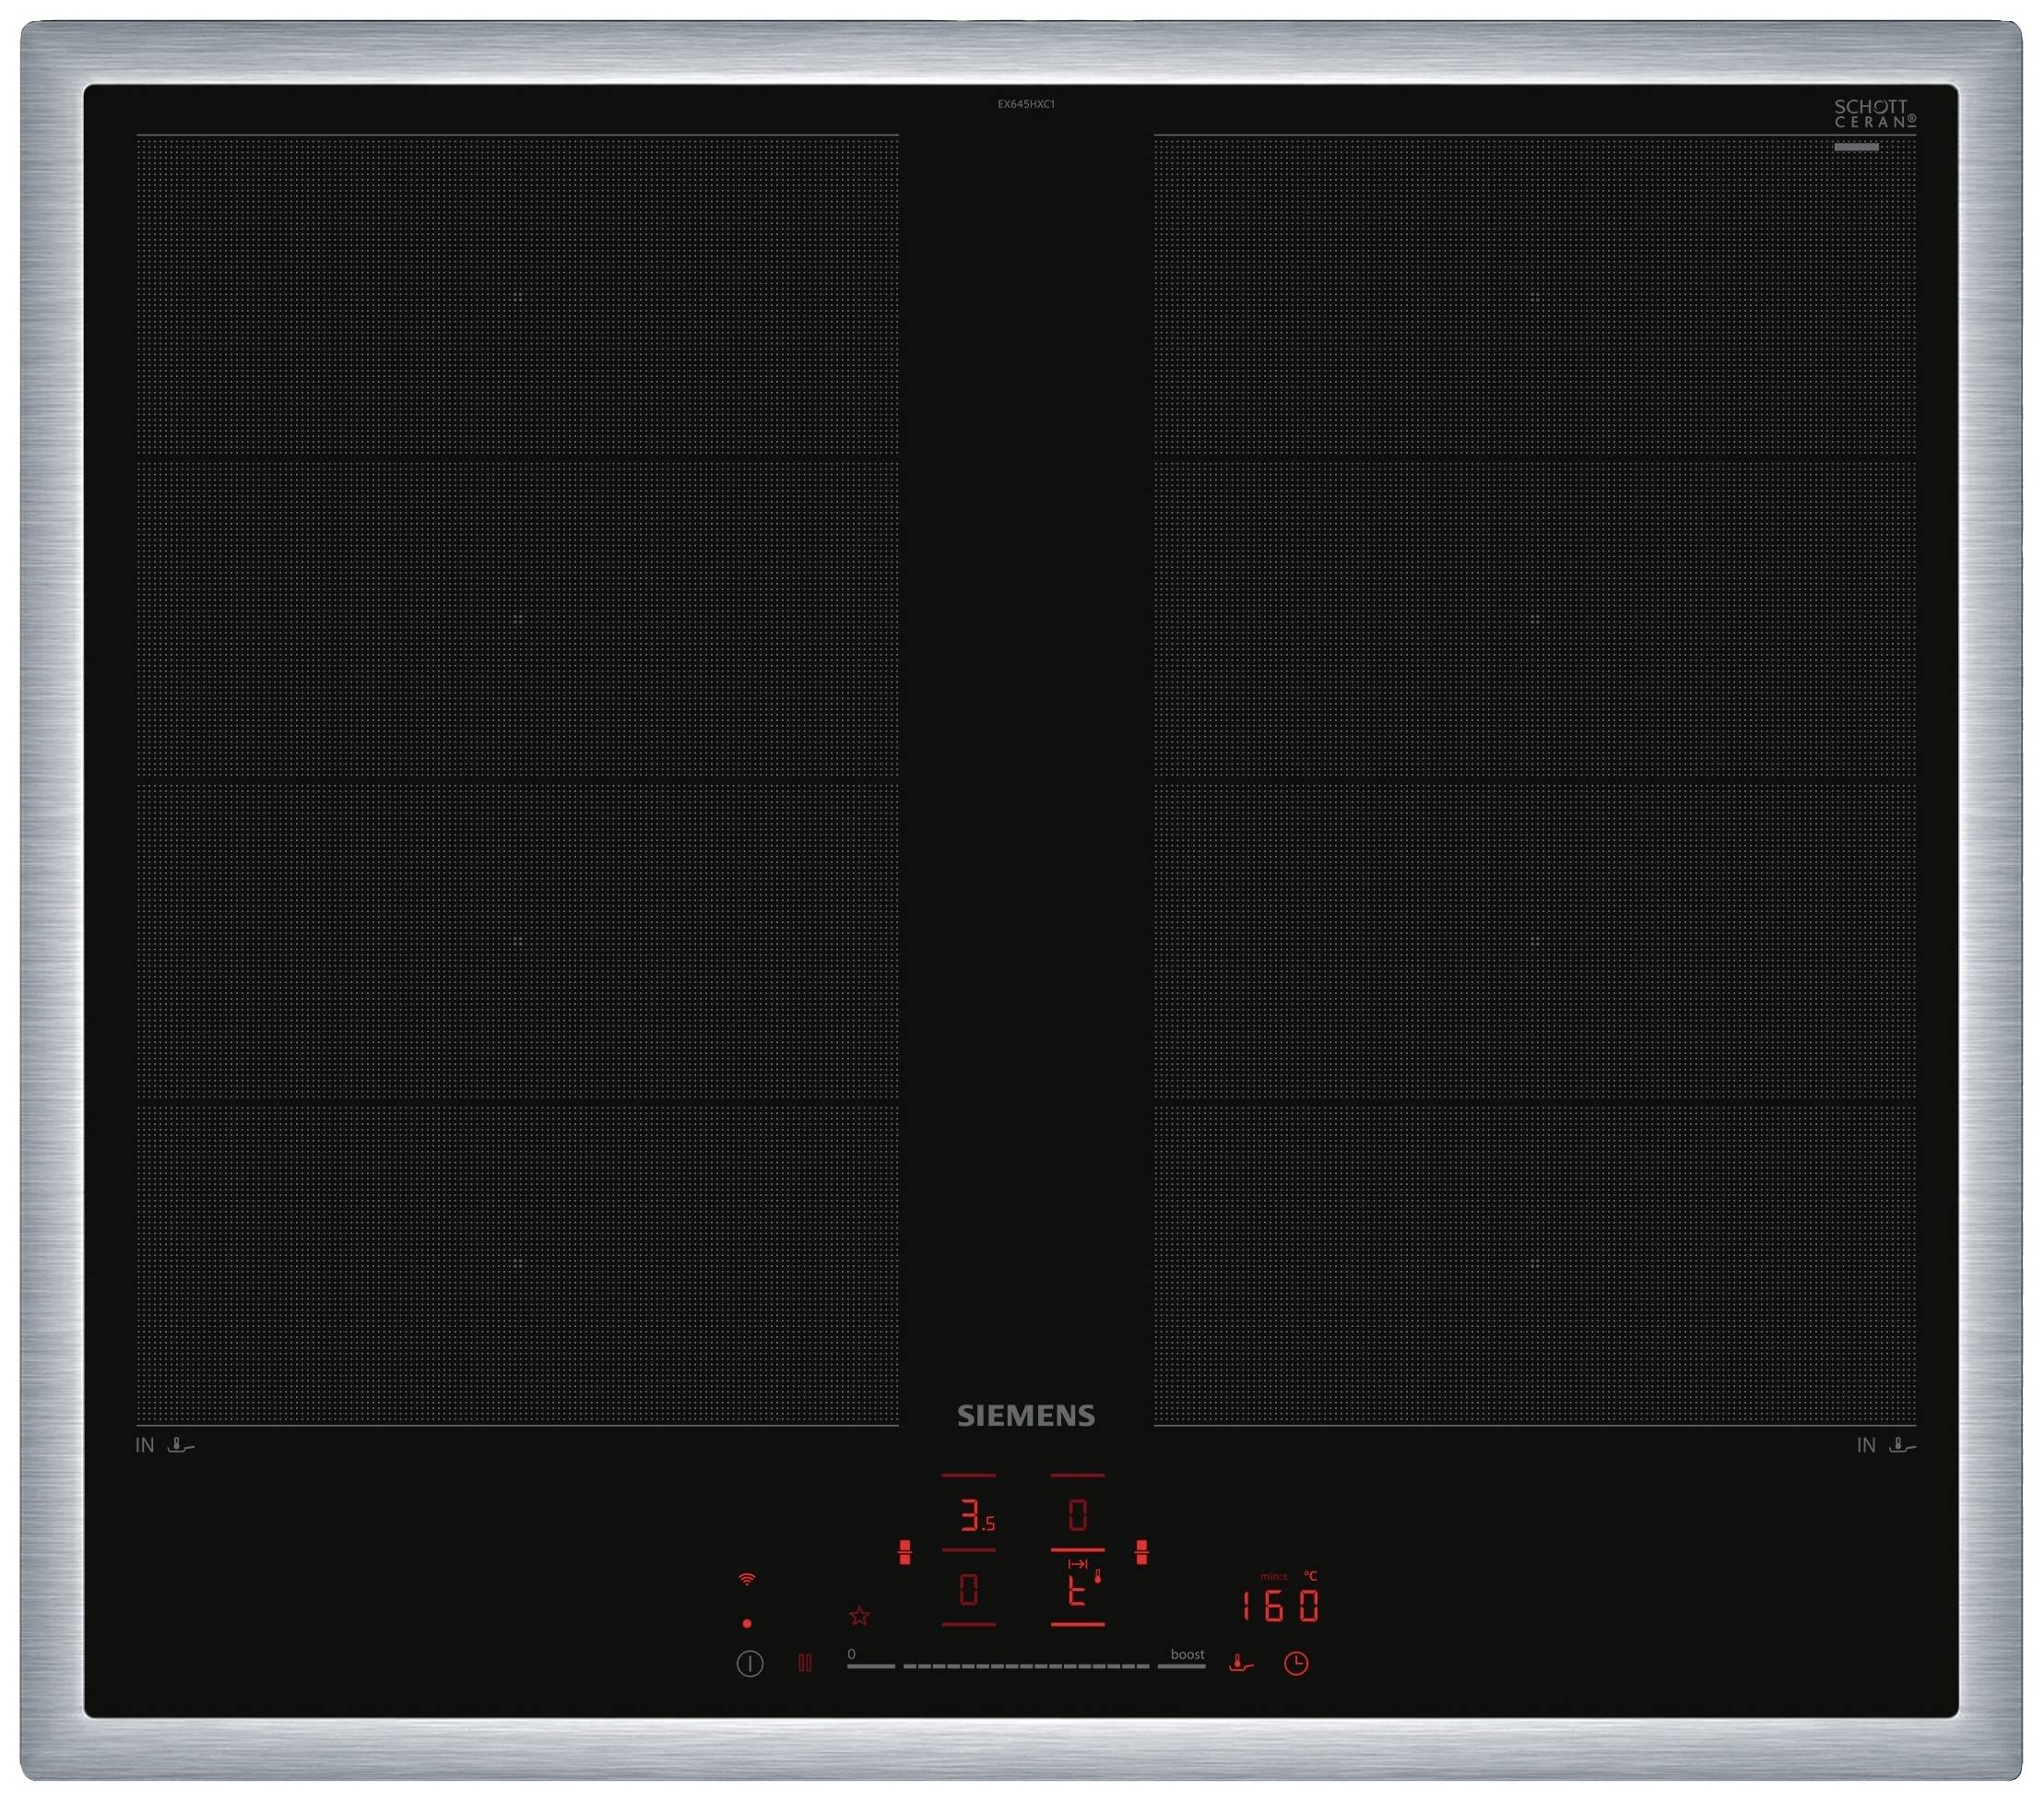This screenshot has width=2044, height=1802.
Task: Tap the boost end of power slider
Action: point(1183,1665)
